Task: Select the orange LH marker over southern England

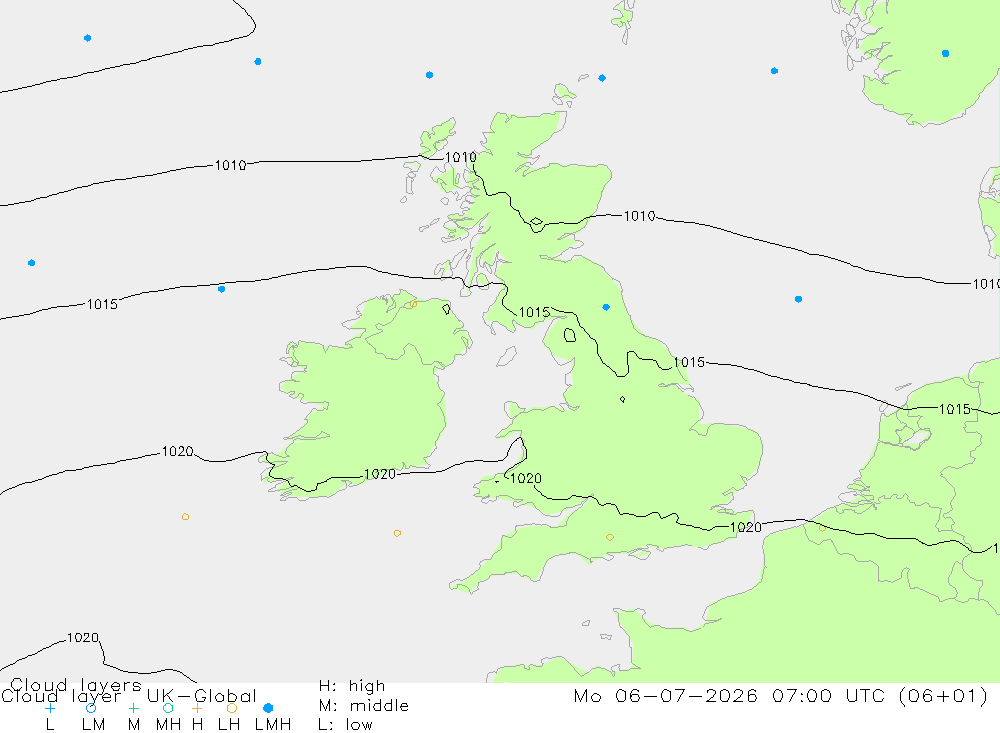Action: click(610, 537)
